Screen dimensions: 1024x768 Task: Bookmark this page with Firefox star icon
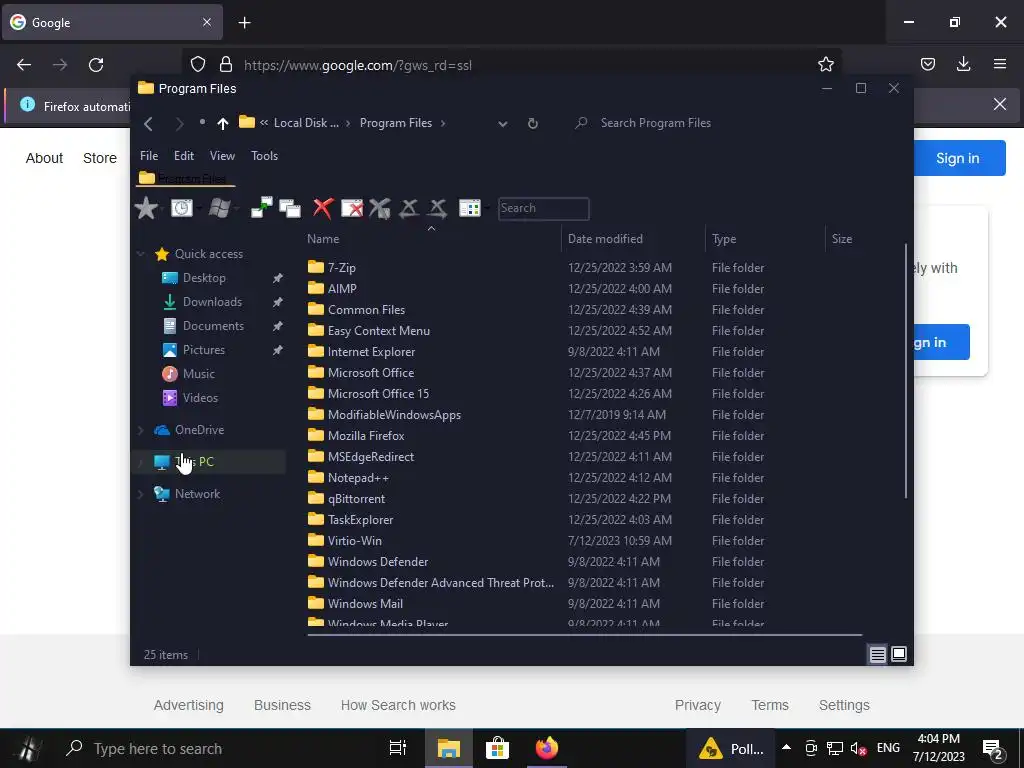coord(825,64)
